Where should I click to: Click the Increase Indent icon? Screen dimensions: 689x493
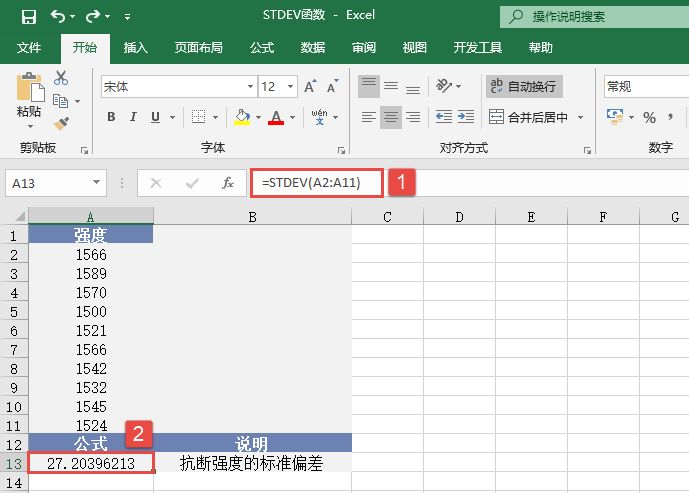pyautogui.click(x=467, y=117)
